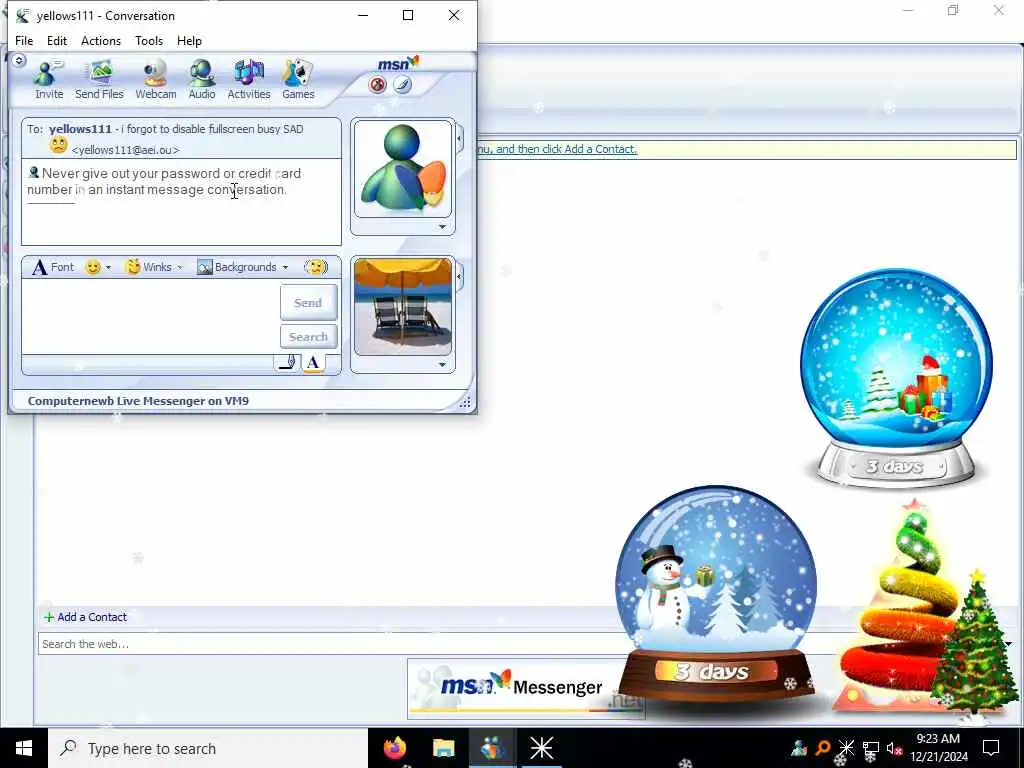Viewport: 1024px width, 768px height.
Task: Start an Audio call
Action: coord(202,79)
